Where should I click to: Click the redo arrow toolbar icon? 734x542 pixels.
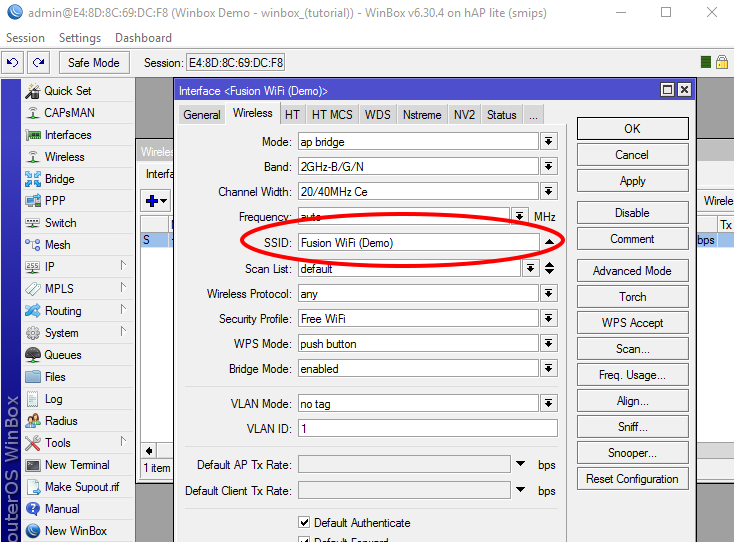(x=38, y=63)
